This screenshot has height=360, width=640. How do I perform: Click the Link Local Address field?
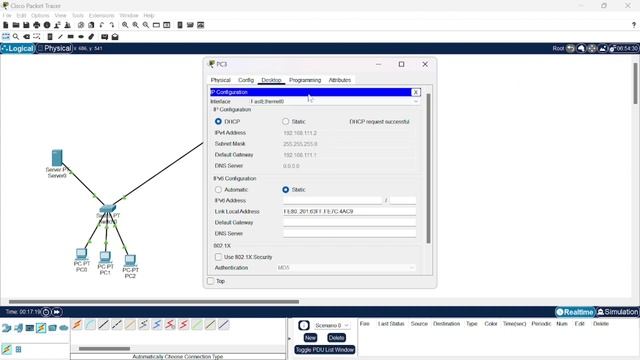pos(349,211)
